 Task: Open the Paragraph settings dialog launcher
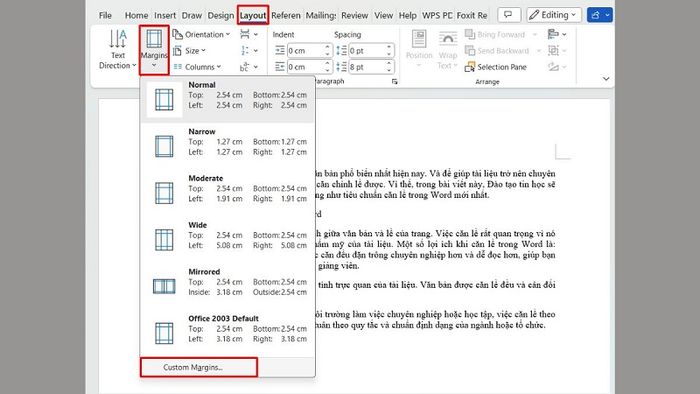tap(395, 82)
